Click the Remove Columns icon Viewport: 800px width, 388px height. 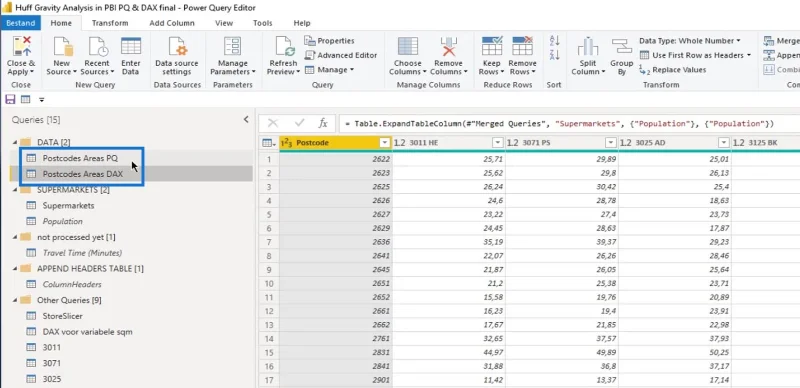(449, 46)
